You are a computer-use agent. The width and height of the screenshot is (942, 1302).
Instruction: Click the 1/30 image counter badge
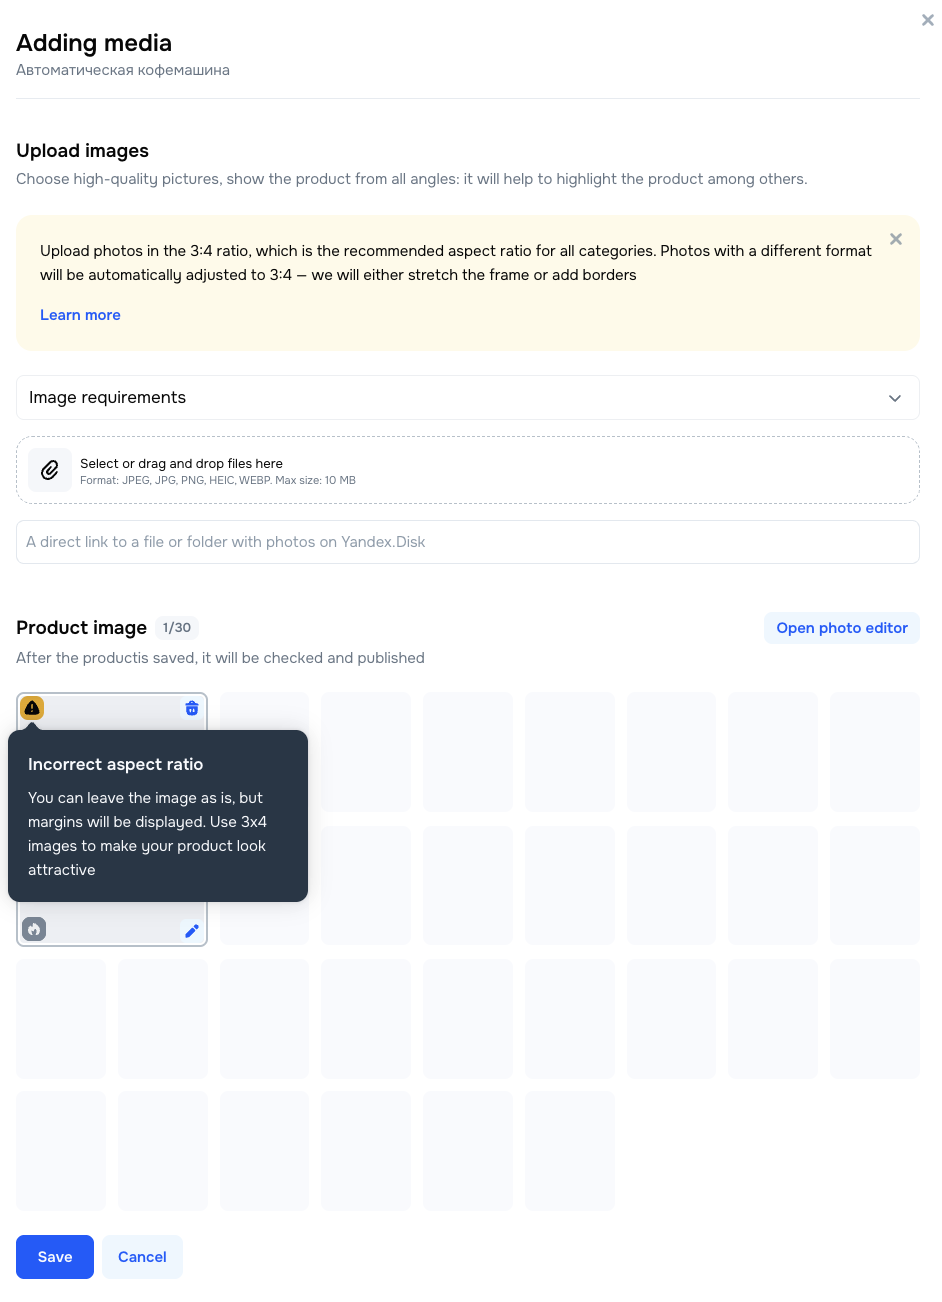pyautogui.click(x=177, y=628)
